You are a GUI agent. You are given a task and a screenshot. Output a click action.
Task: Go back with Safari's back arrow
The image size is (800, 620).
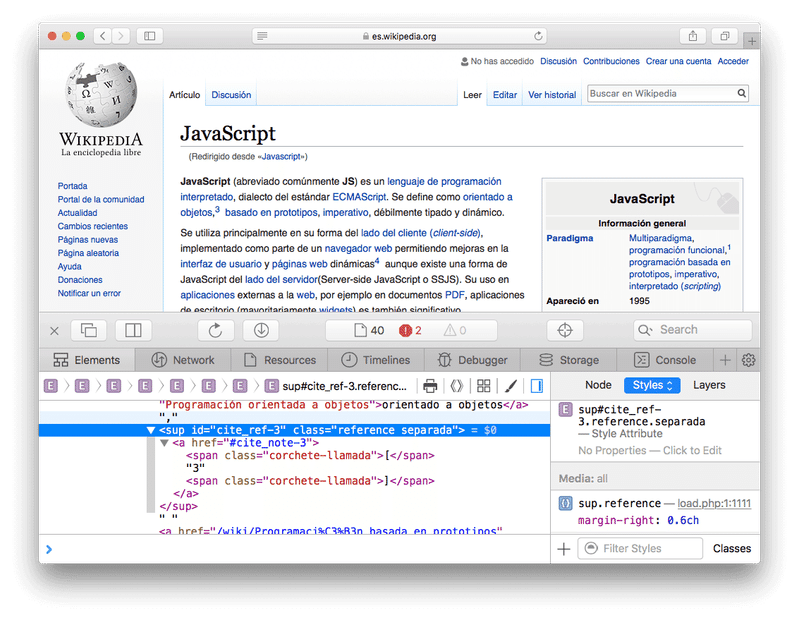point(103,36)
